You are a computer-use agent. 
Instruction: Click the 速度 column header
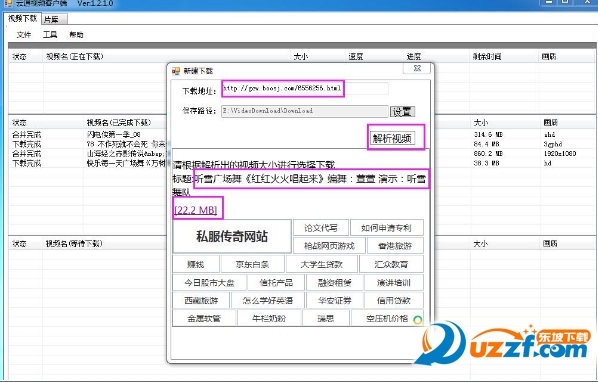tap(355, 57)
